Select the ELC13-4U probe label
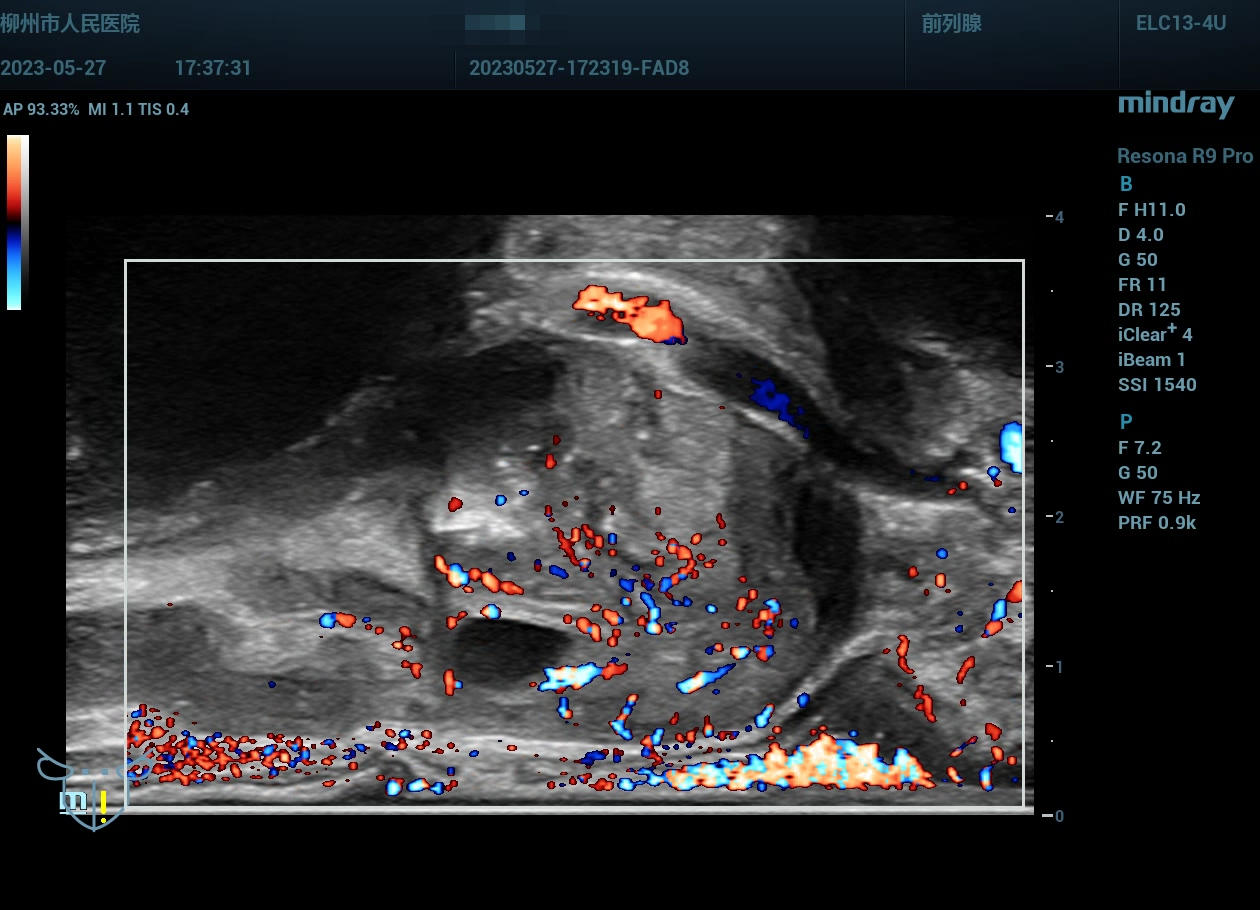The width and height of the screenshot is (1260, 910). [1180, 24]
